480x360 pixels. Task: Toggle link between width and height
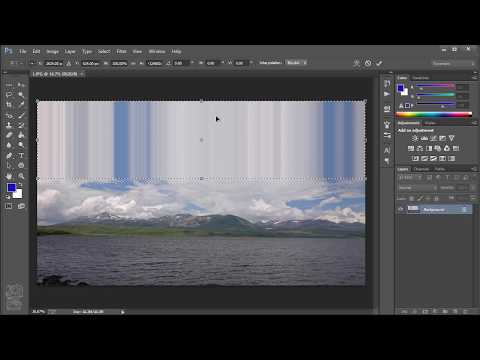pos(133,63)
